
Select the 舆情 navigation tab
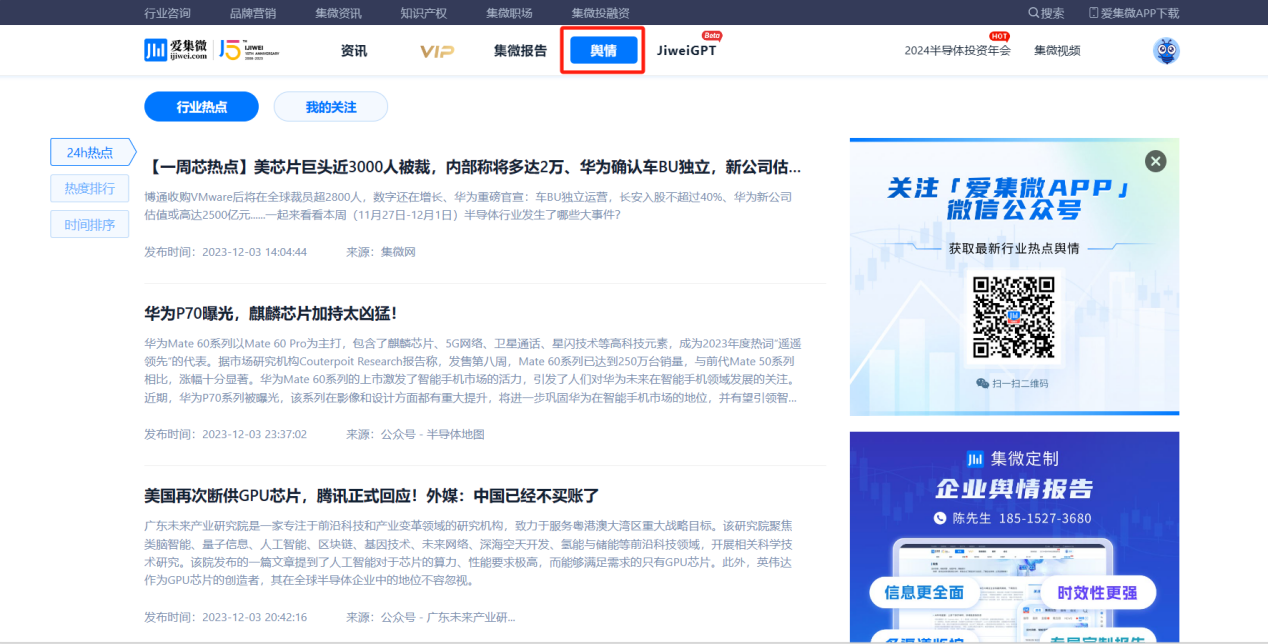603,51
